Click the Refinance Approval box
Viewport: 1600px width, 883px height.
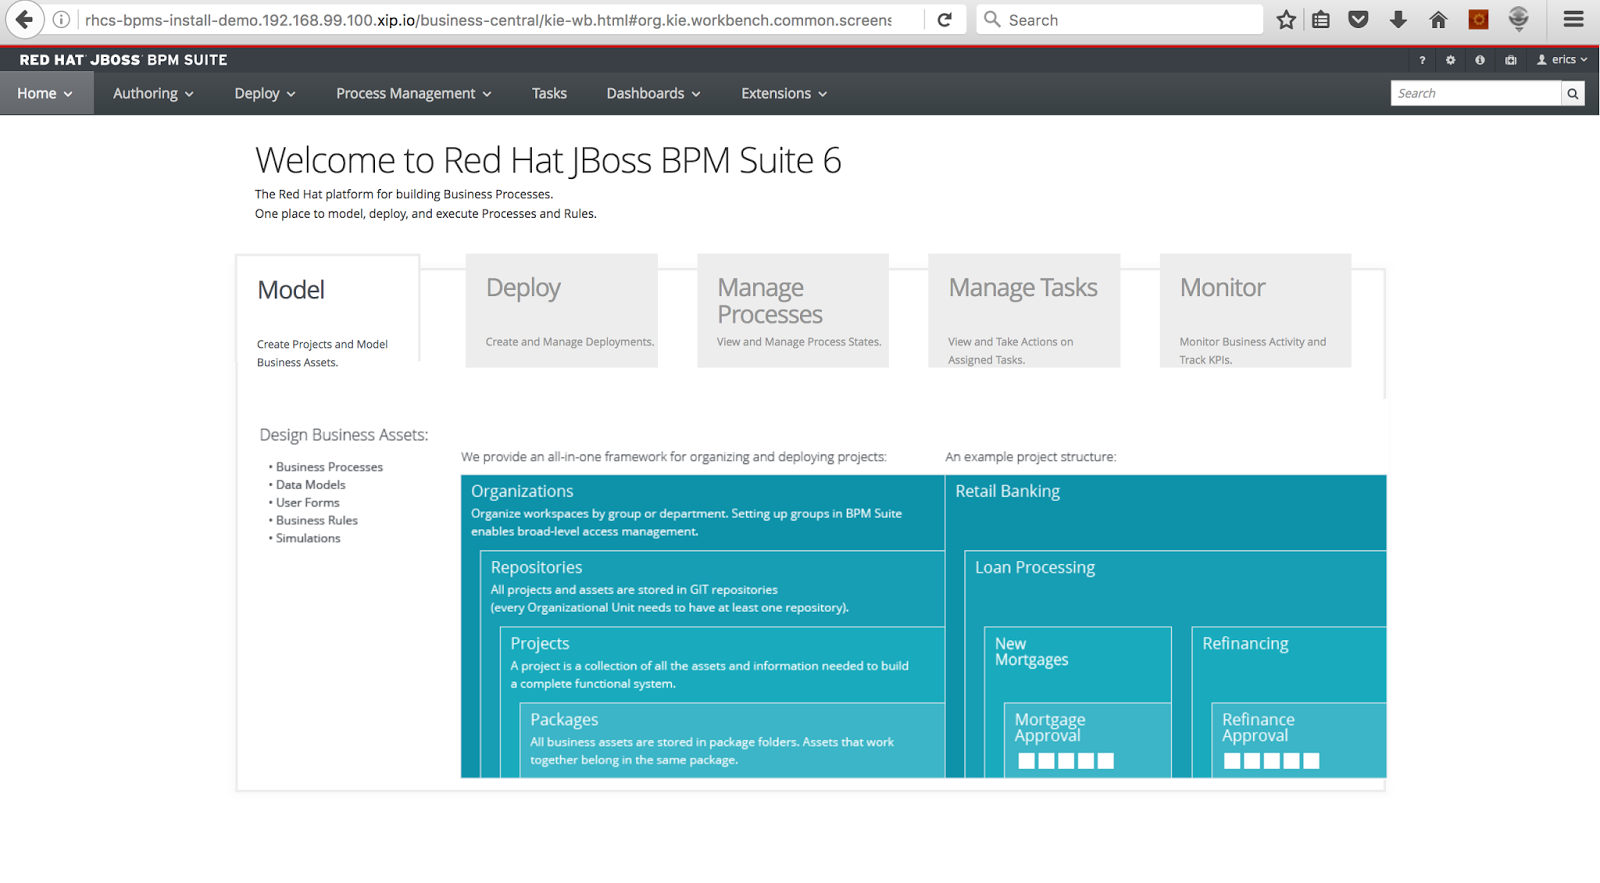[1299, 740]
